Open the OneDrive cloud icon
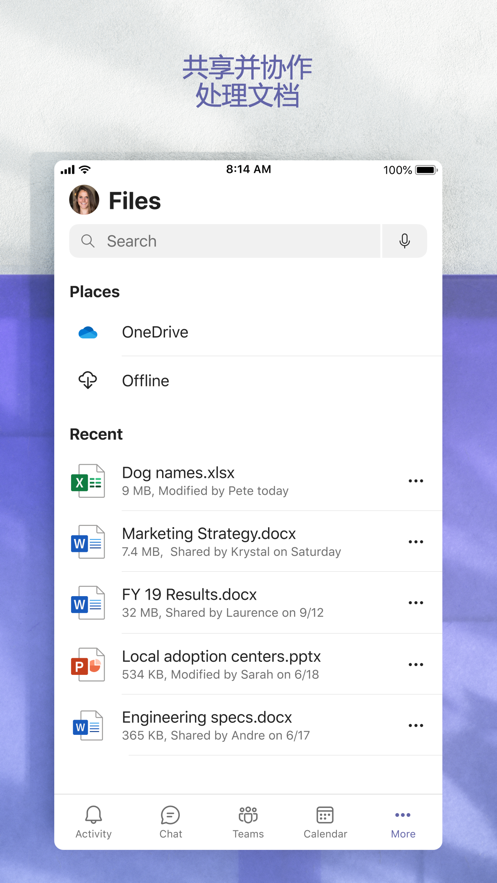Image resolution: width=497 pixels, height=883 pixels. pyautogui.click(x=88, y=332)
